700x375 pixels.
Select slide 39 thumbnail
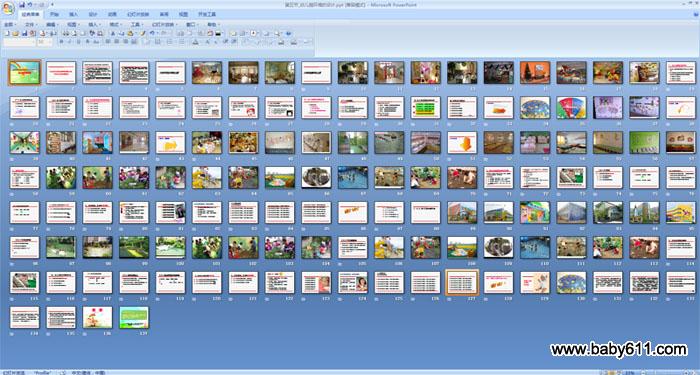(x=25, y=142)
